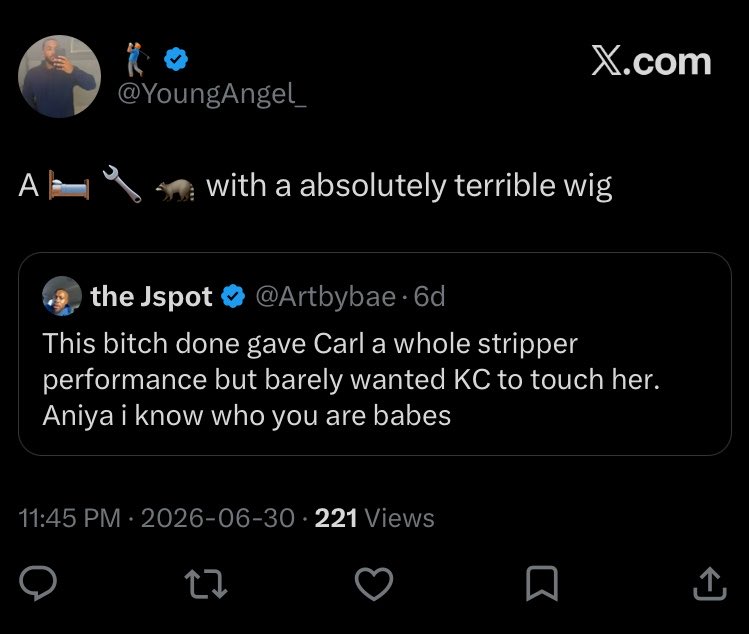749x634 pixels.
Task: Bookmark this post
Action: (542, 583)
